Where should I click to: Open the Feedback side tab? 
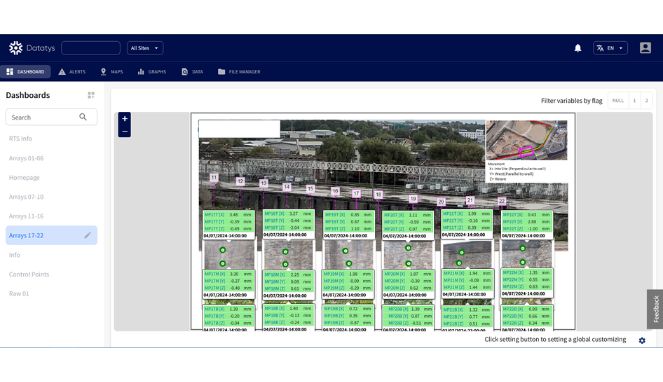coord(655,309)
